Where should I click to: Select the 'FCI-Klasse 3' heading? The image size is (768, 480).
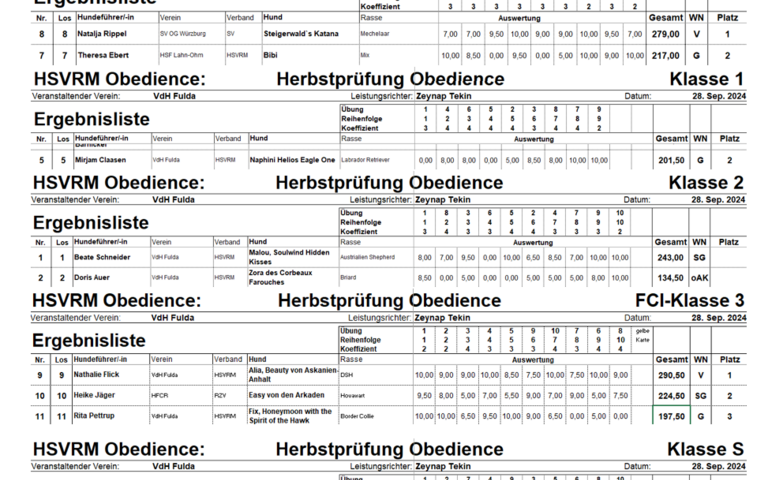(x=690, y=300)
